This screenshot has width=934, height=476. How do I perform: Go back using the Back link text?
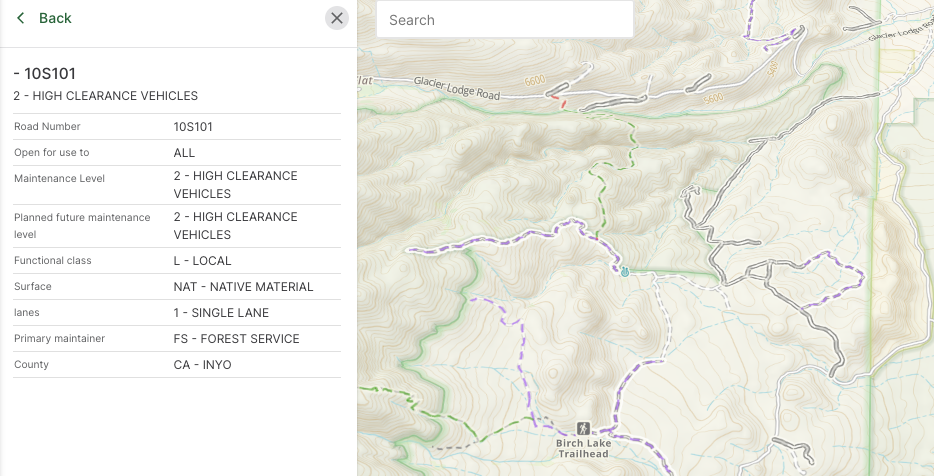pos(55,18)
